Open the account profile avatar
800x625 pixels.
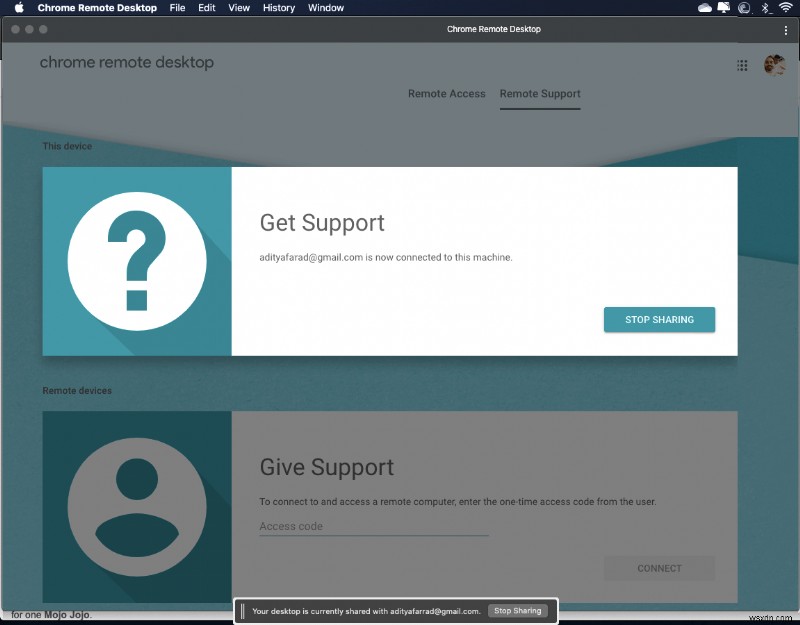774,65
